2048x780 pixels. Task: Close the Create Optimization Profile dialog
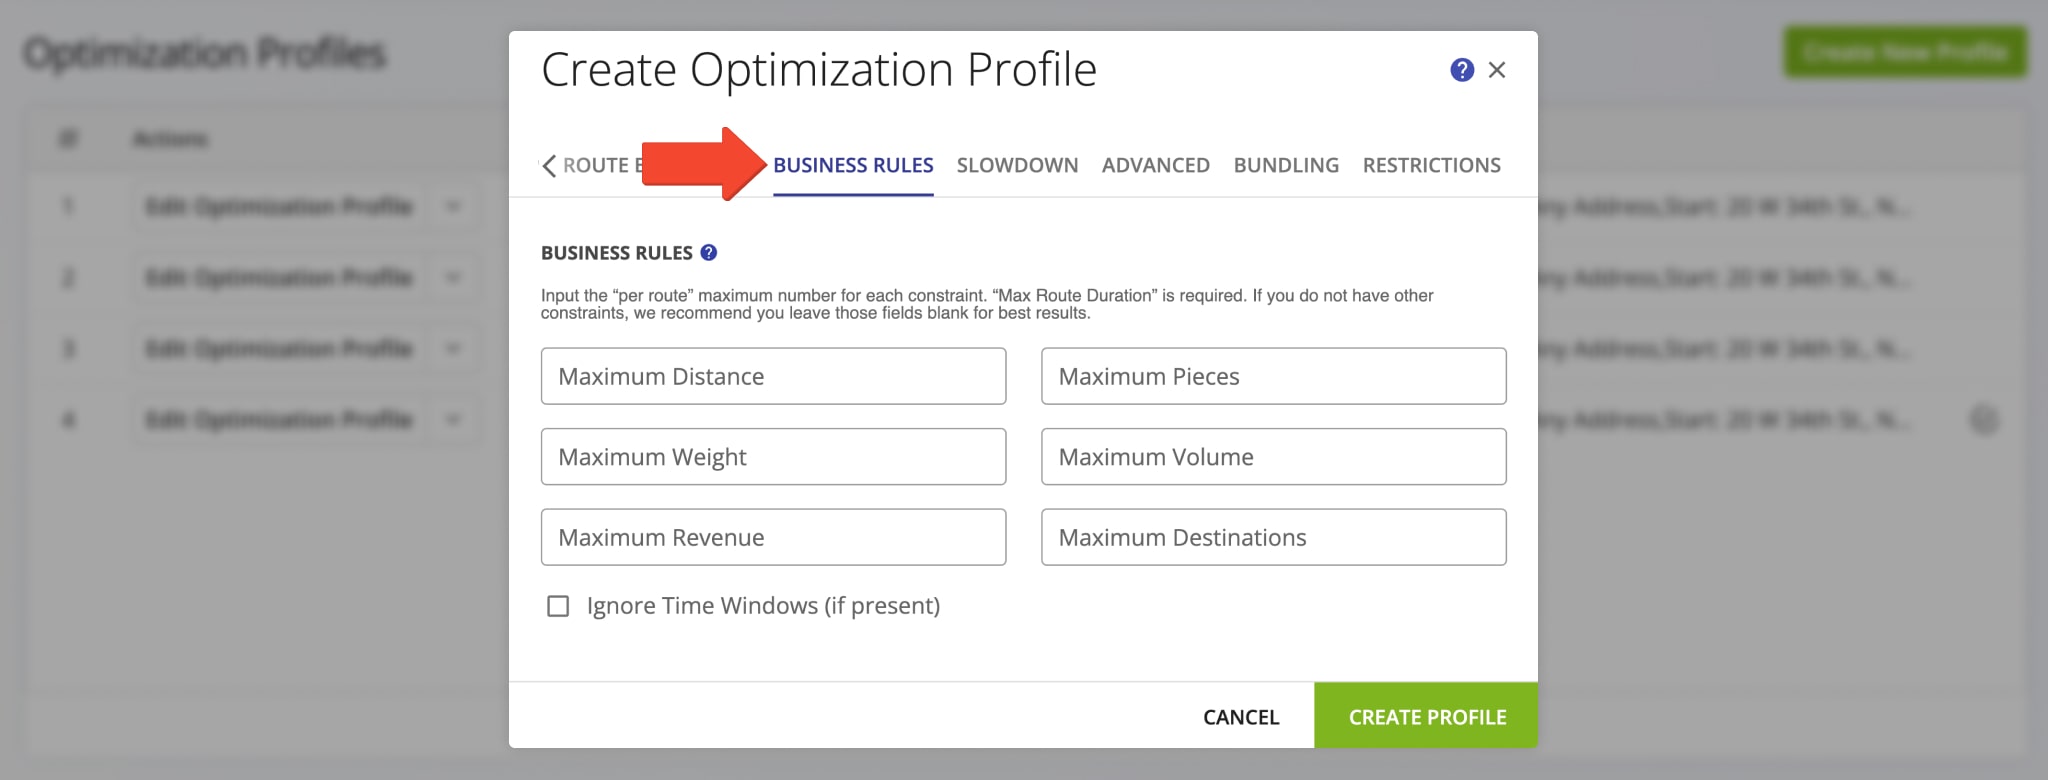point(1497,69)
